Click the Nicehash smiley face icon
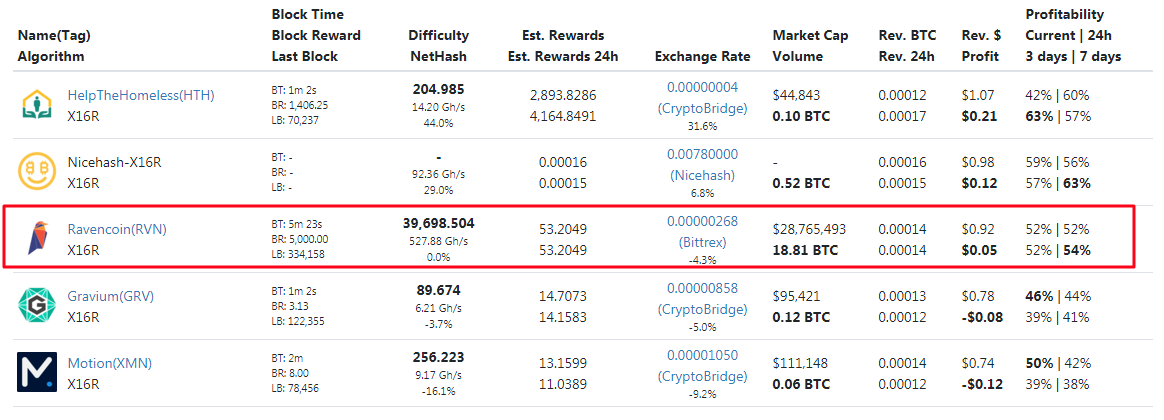The height and width of the screenshot is (420, 1164). pyautogui.click(x=37, y=171)
